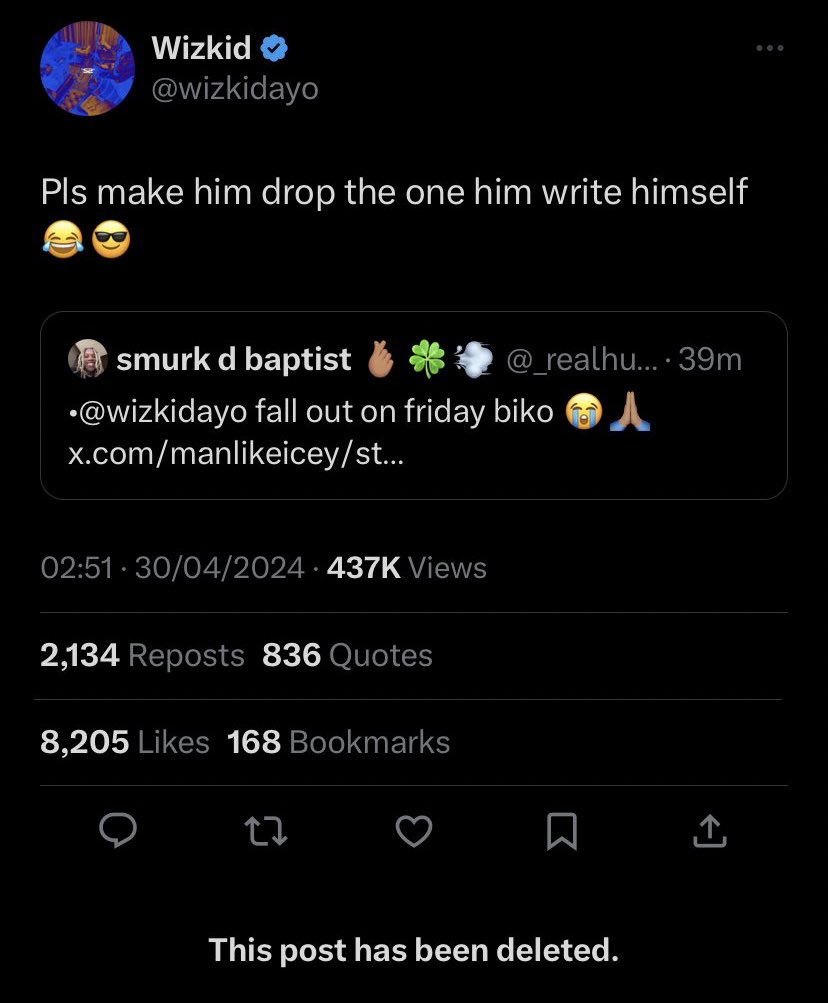
Task: Open the 437K Views analytics
Action: pos(405,568)
